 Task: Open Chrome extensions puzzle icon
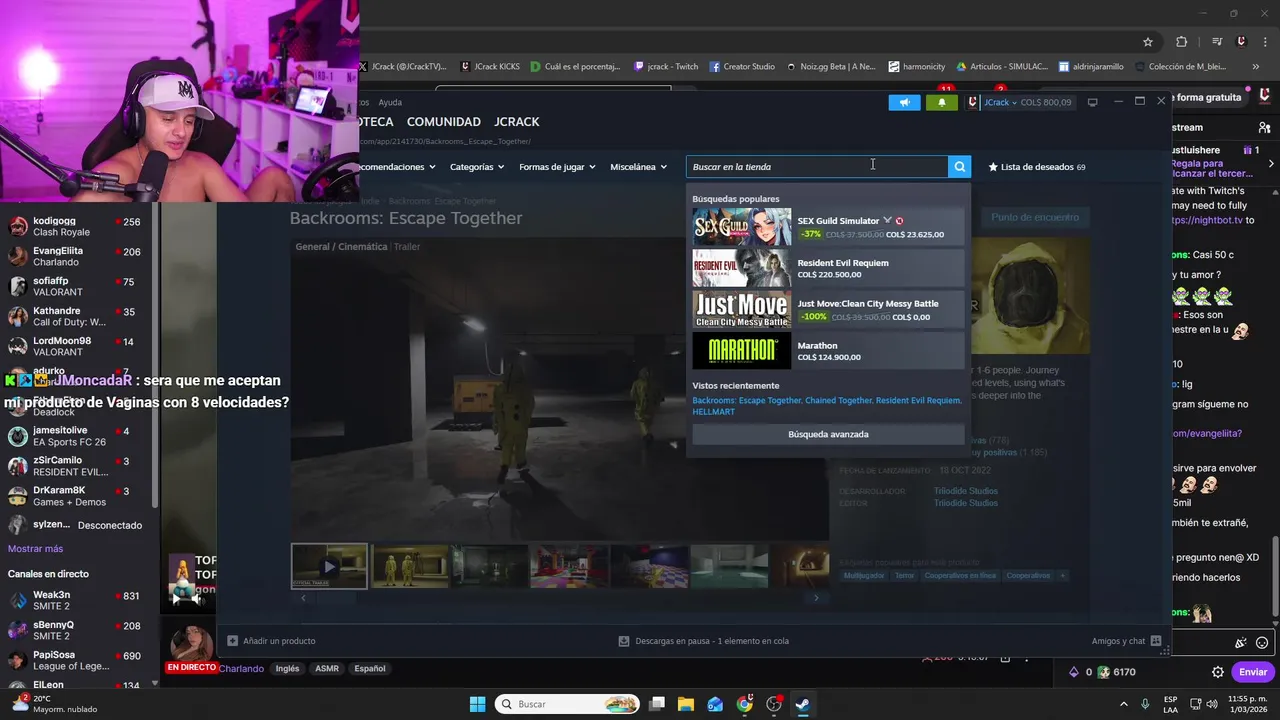coord(1181,42)
